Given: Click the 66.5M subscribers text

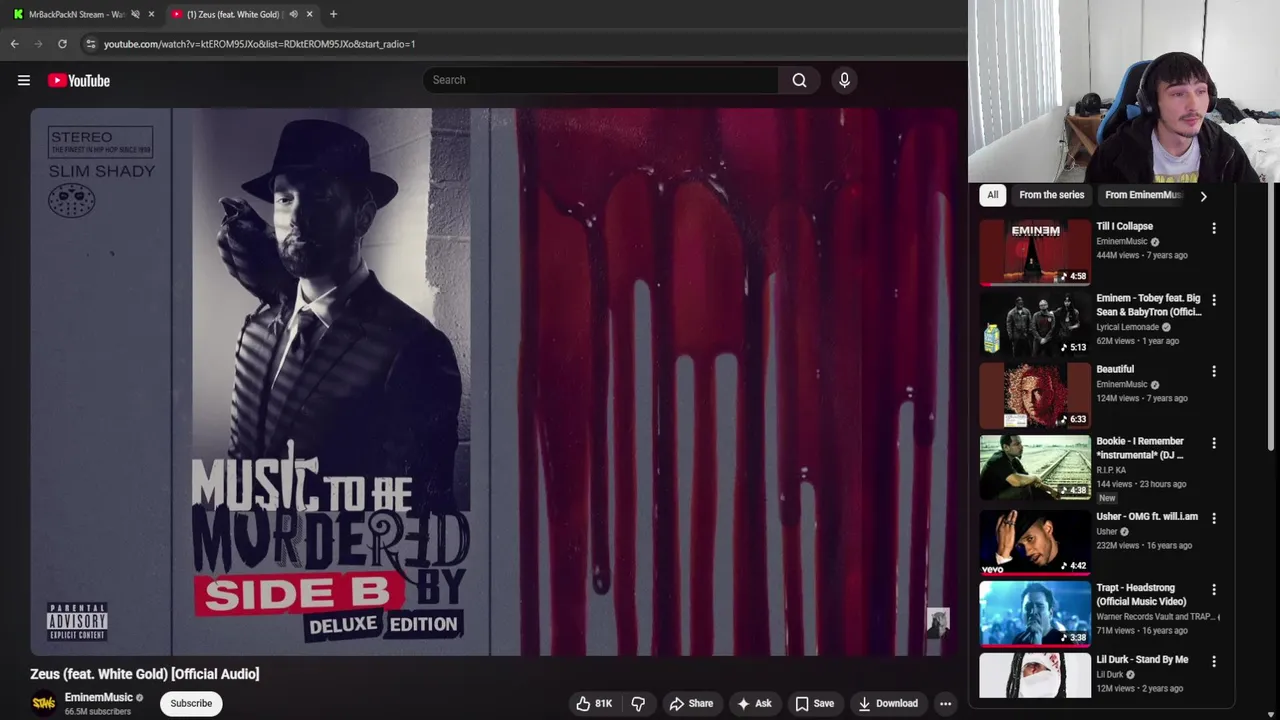Looking at the screenshot, I should pos(97,712).
